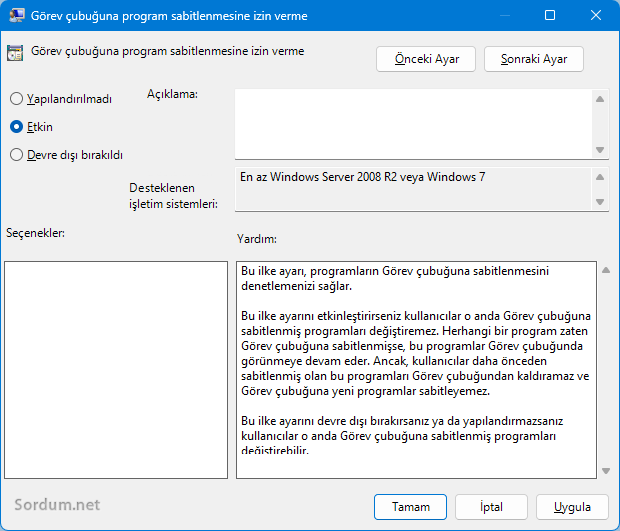Choose the Etkin radio button
The image size is (620, 531).
click(16, 127)
